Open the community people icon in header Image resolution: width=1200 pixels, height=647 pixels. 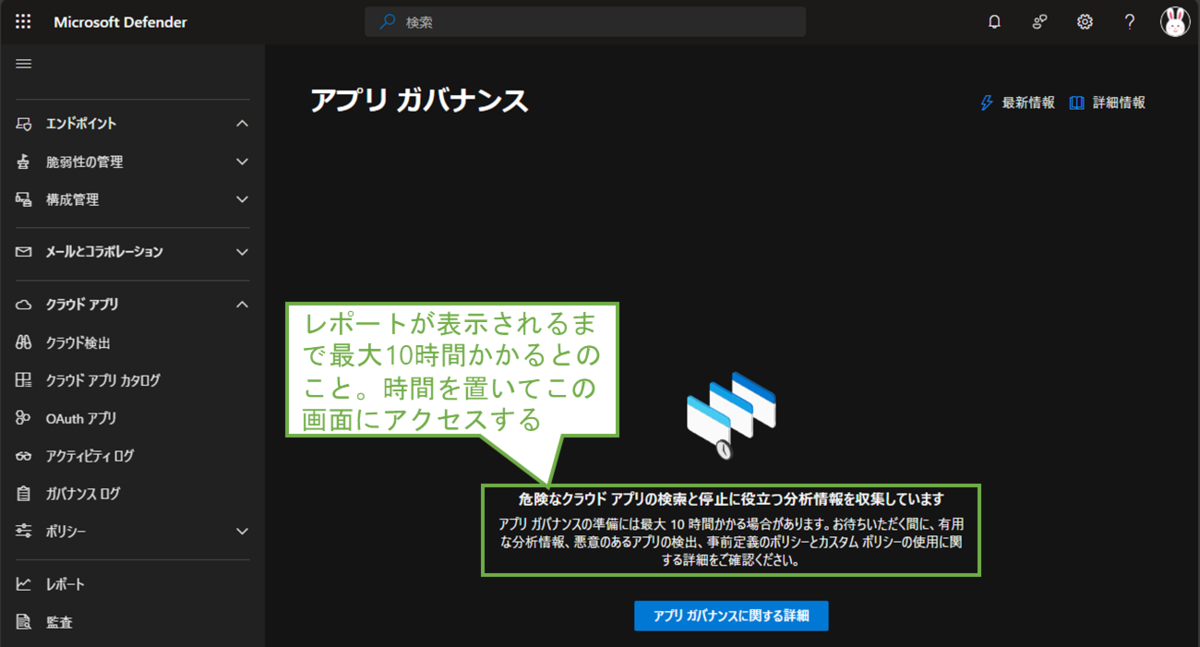pyautogui.click(x=1040, y=22)
